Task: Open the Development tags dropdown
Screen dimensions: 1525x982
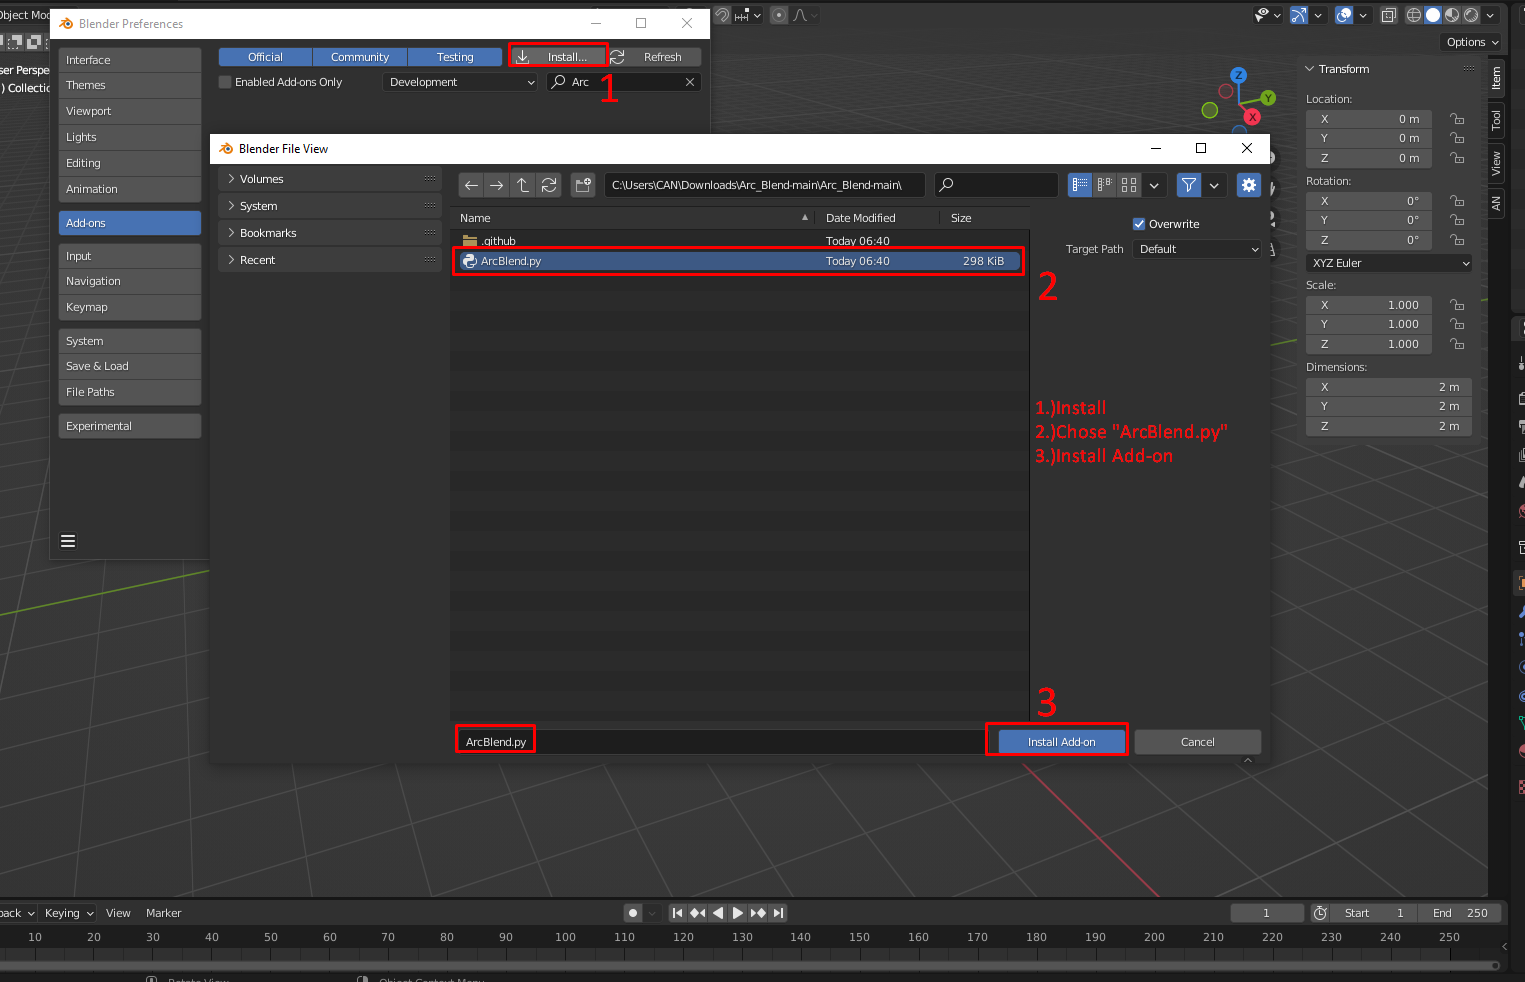Action: 459,82
